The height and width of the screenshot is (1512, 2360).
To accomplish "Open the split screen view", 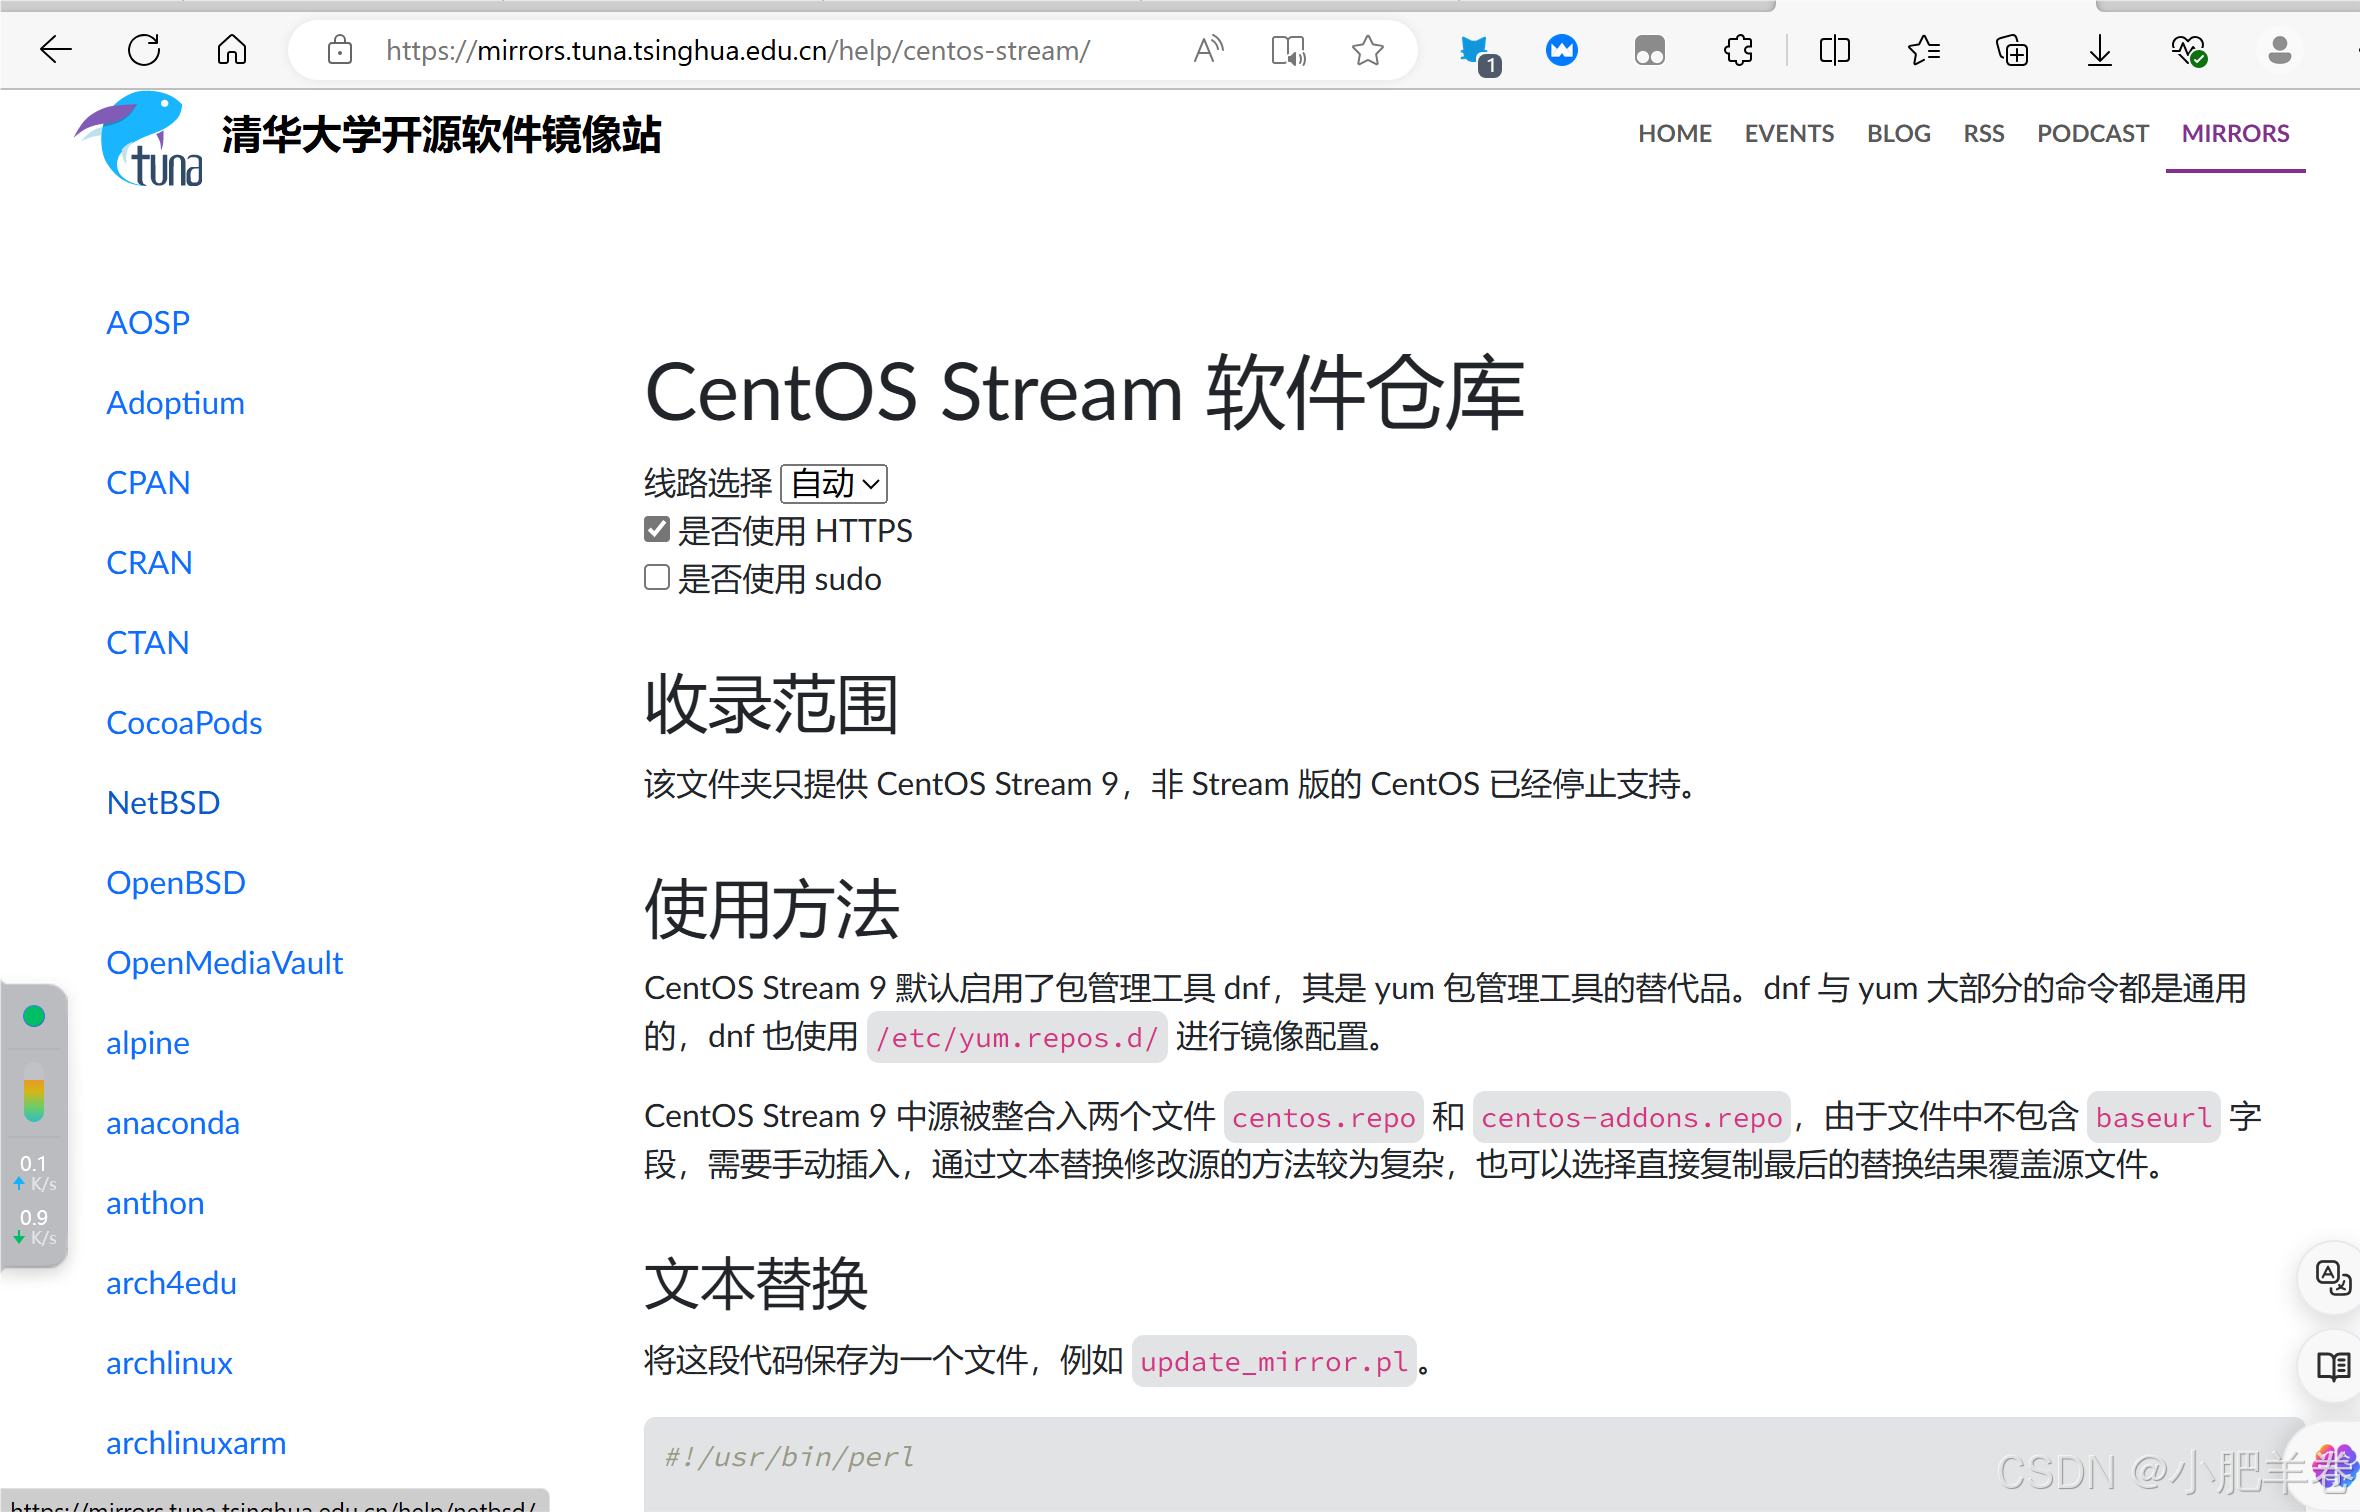I will click(x=1833, y=49).
